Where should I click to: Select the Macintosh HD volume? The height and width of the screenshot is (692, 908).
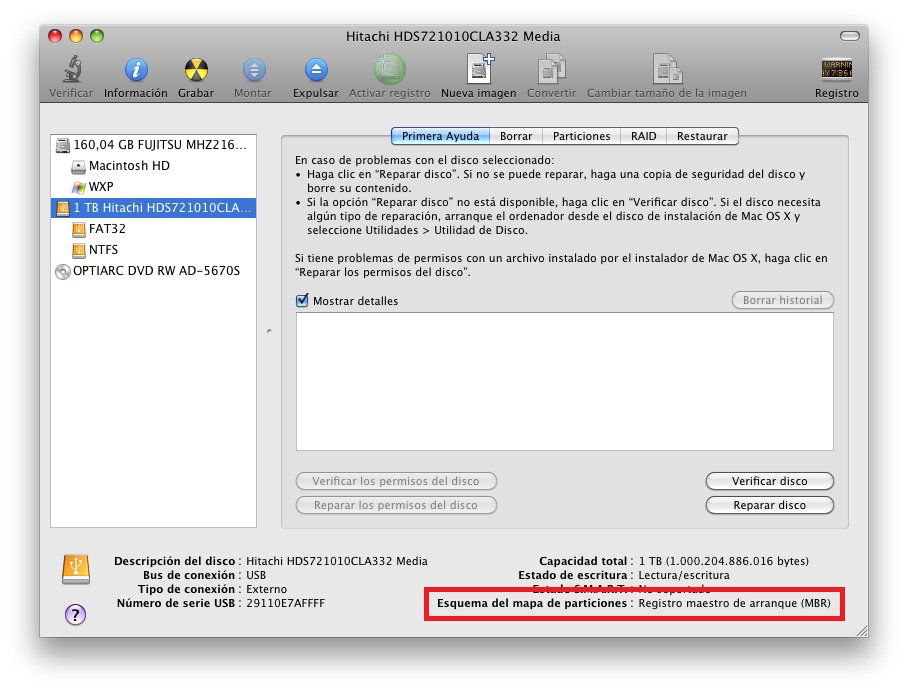(x=153, y=166)
